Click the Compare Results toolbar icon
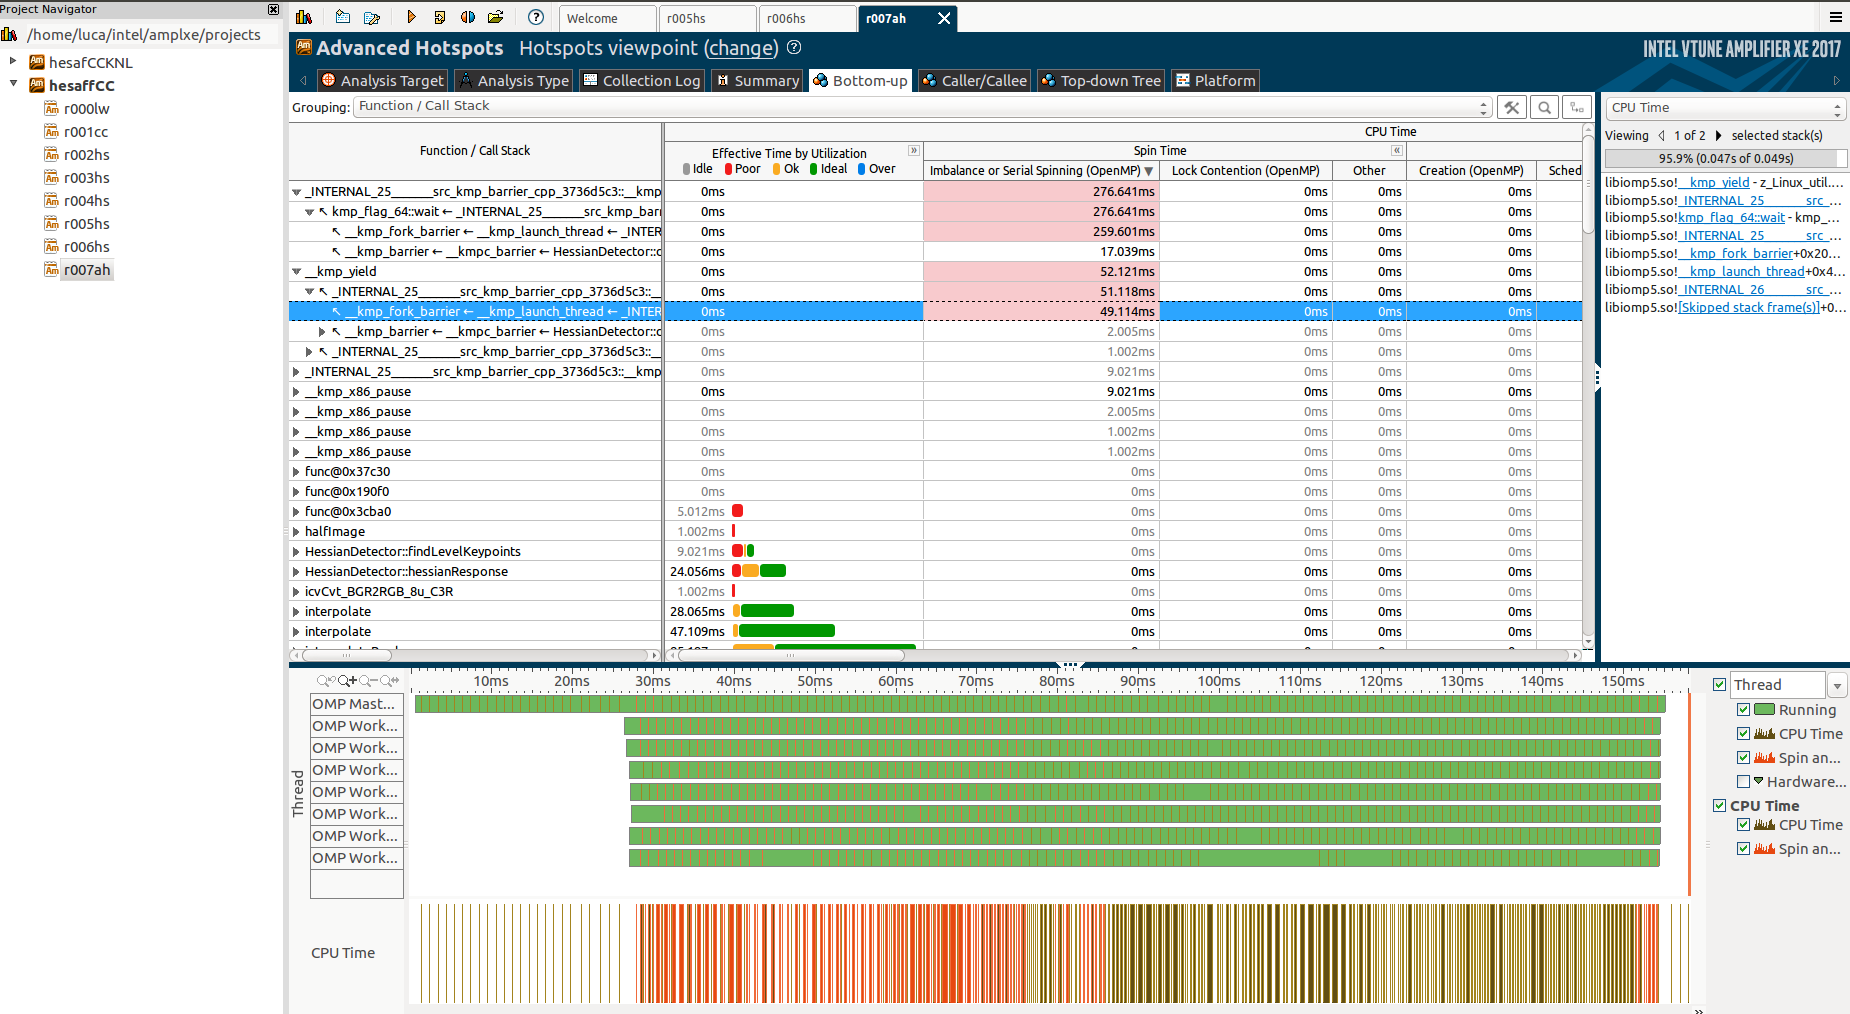 pyautogui.click(x=467, y=17)
